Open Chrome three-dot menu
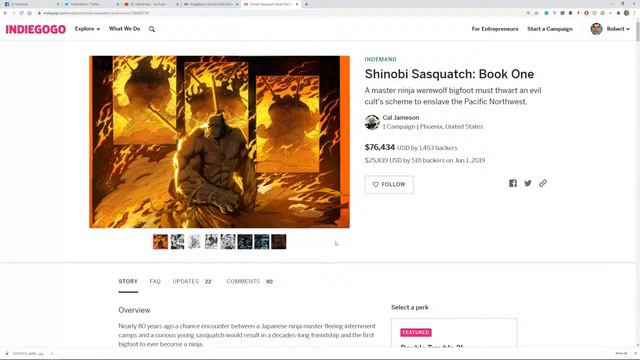 pyautogui.click(x=634, y=13)
